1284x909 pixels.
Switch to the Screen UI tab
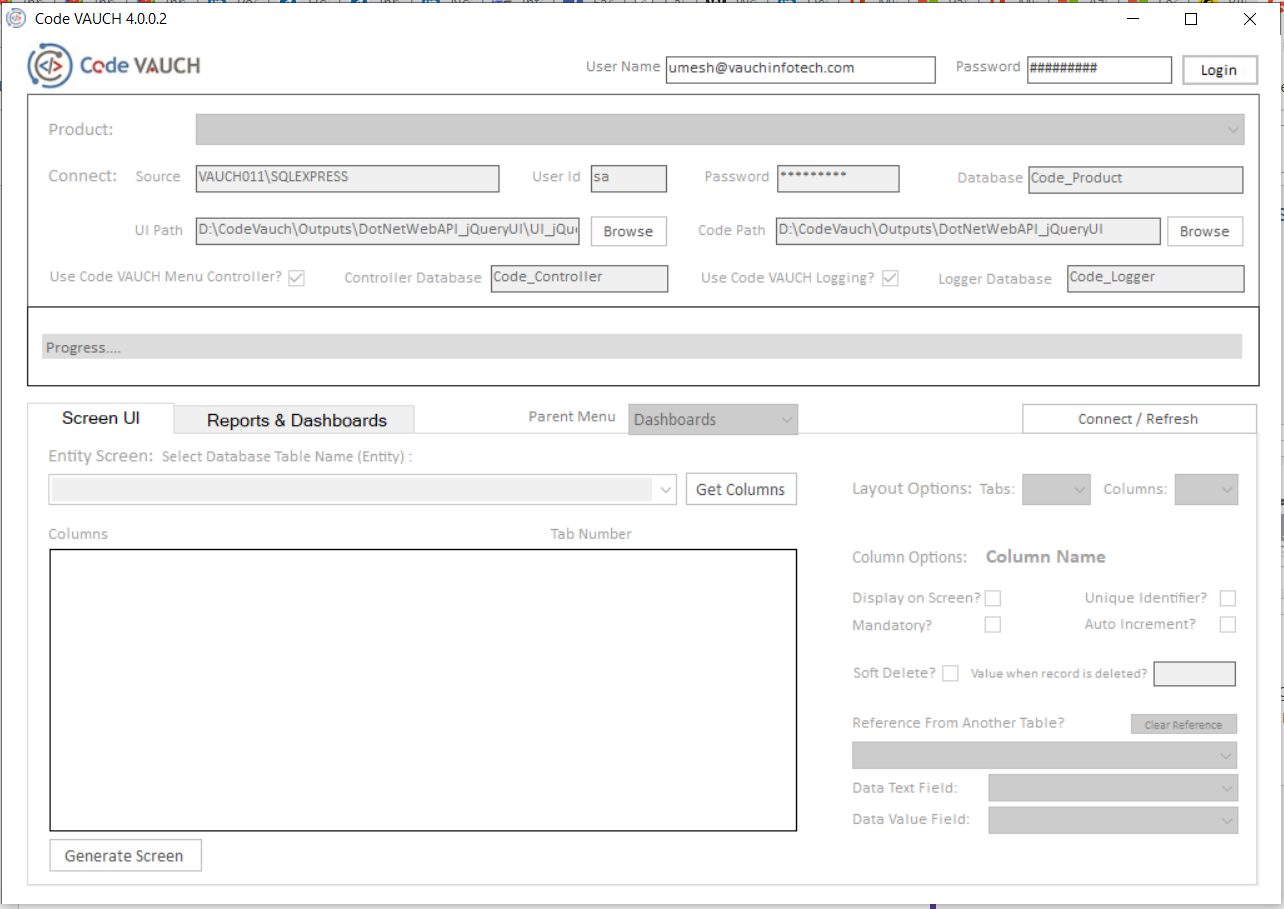(101, 419)
